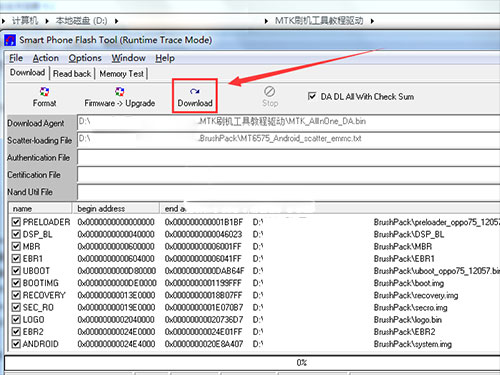Expand breadcrumb arrow after 计算机
The image size is (500, 375).
click(x=47, y=21)
